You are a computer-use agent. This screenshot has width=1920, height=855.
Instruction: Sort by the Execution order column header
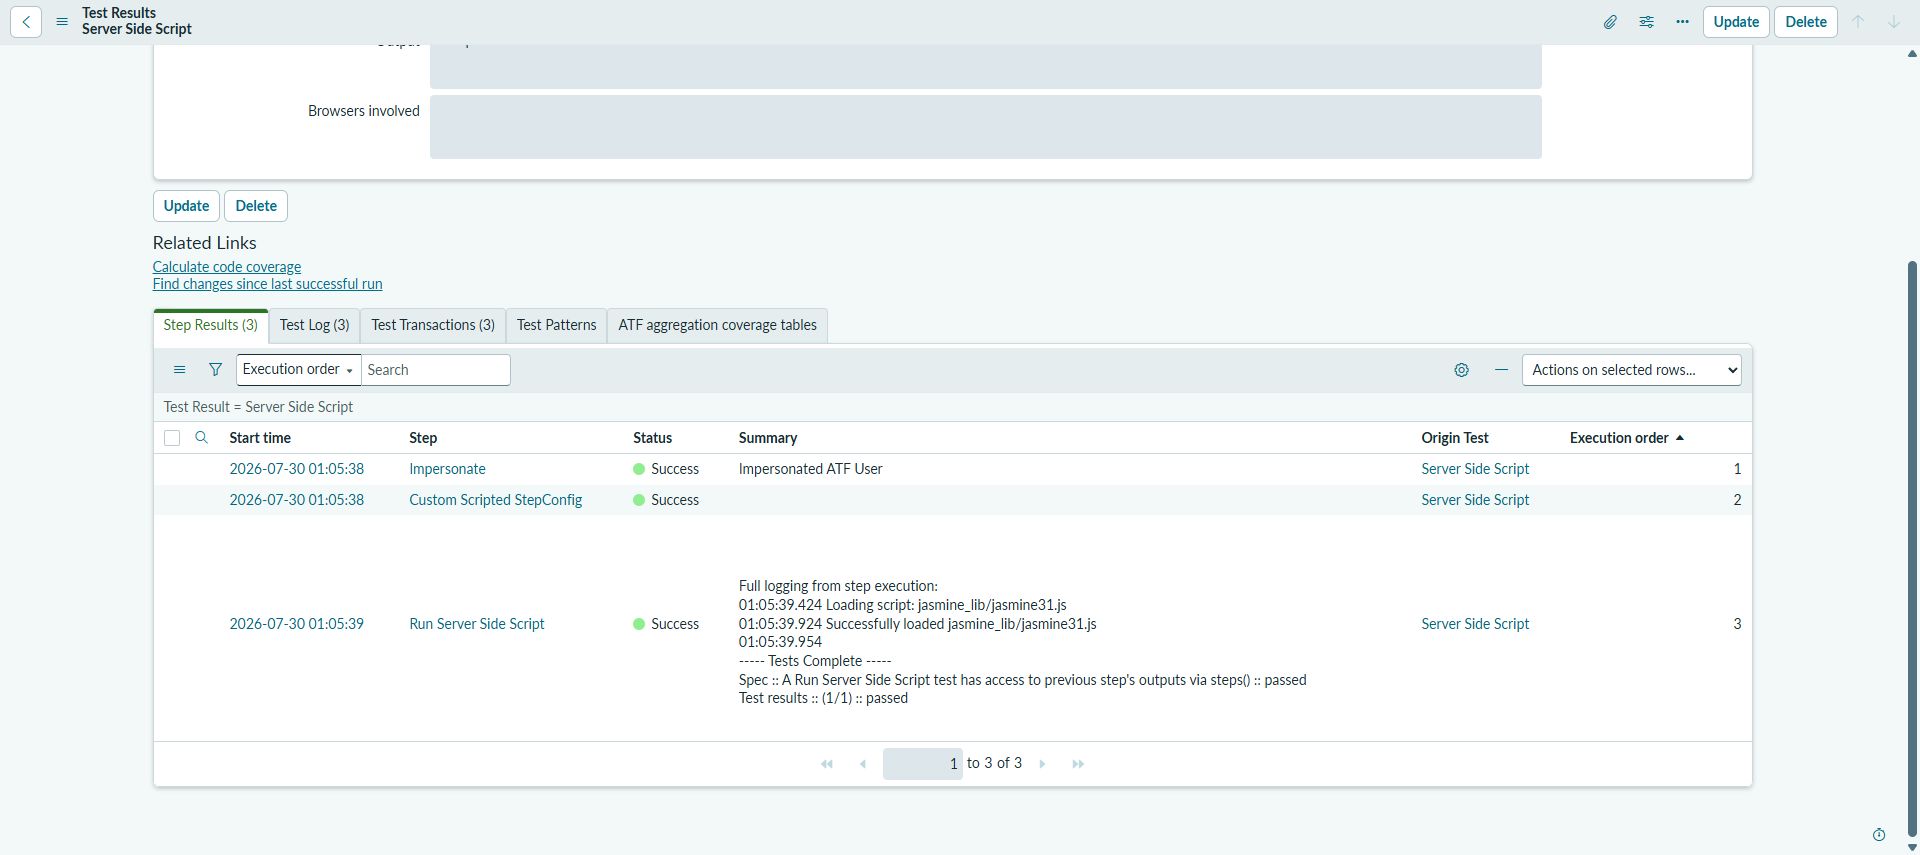click(x=1619, y=438)
